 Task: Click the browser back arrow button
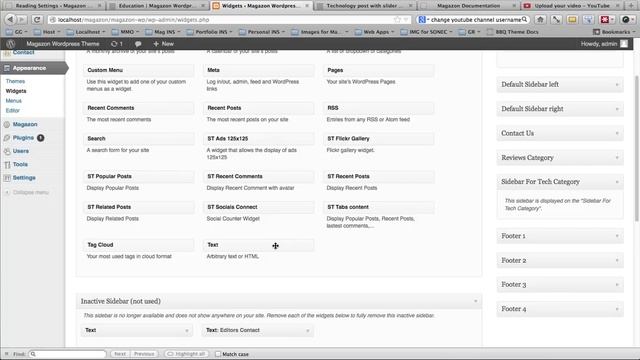[11, 19]
